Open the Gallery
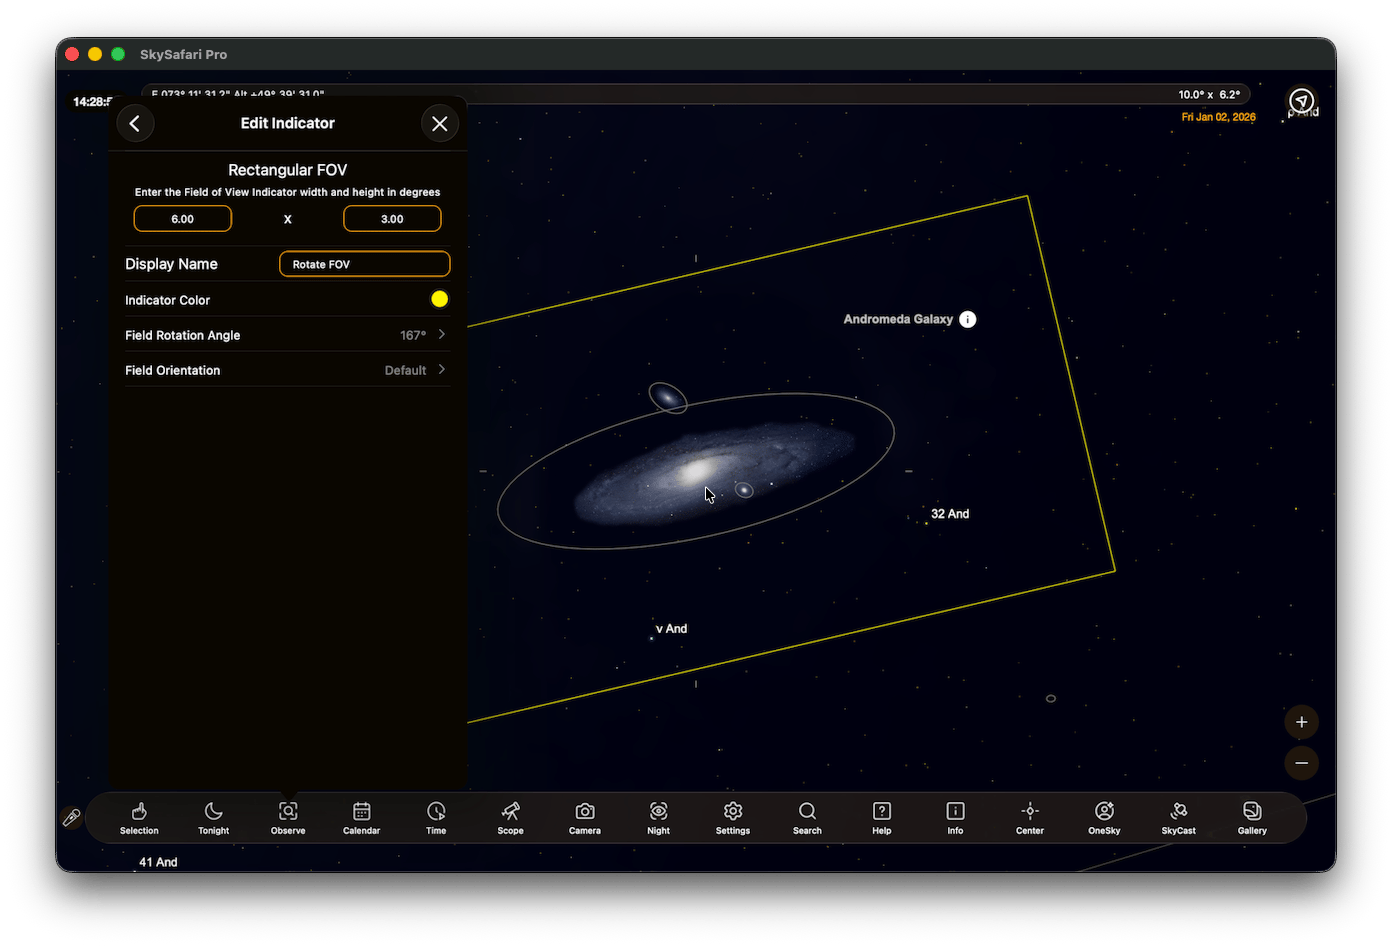Viewport: 1392px width, 946px height. (1252, 818)
